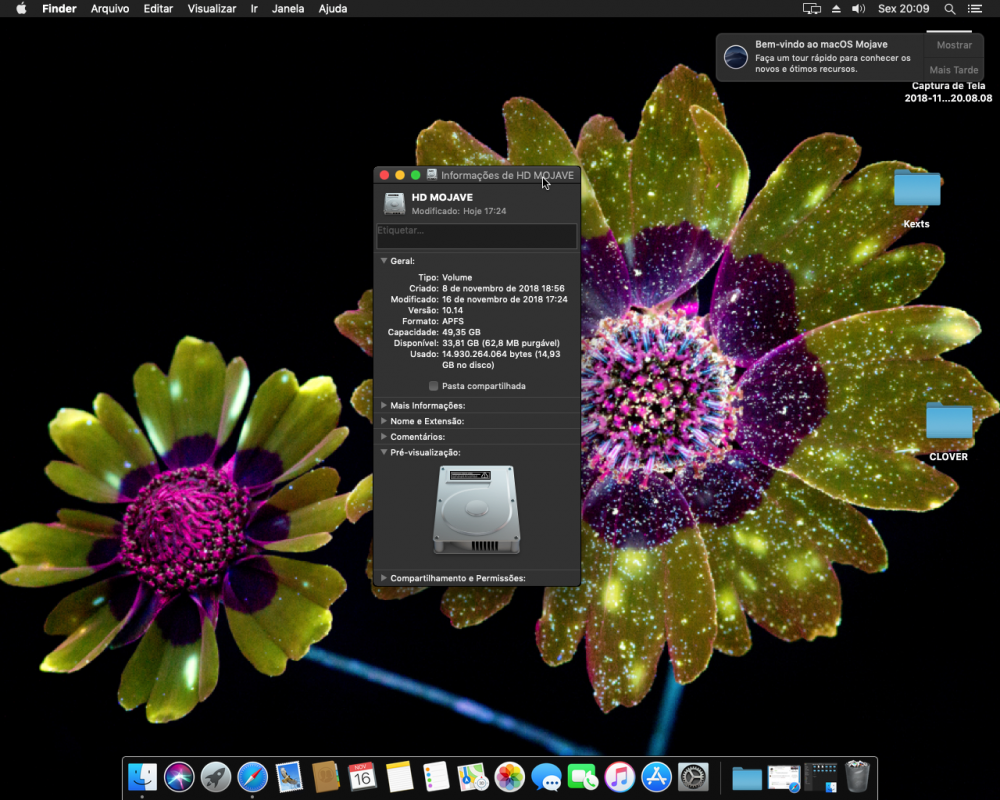Viewport: 1000px width, 800px height.
Task: Expand Compartilhamento e Permissões section
Action: tap(384, 578)
